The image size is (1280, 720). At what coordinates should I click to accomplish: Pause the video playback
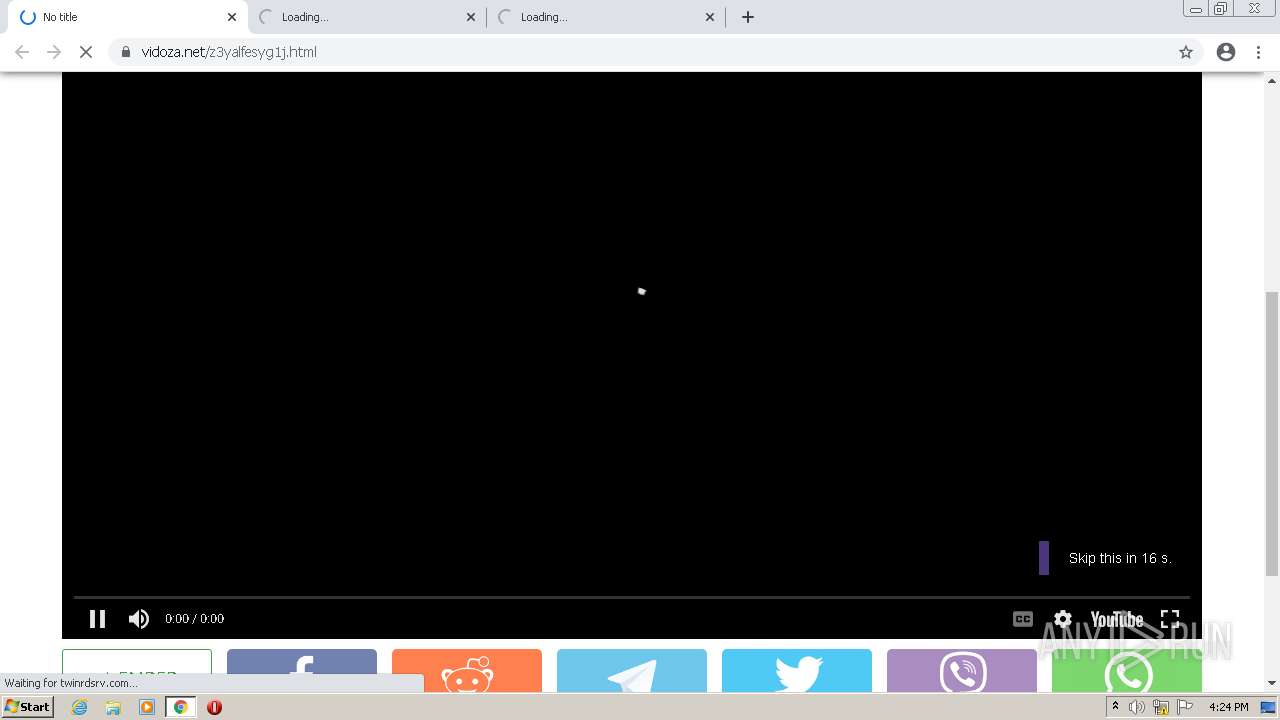pyautogui.click(x=97, y=619)
